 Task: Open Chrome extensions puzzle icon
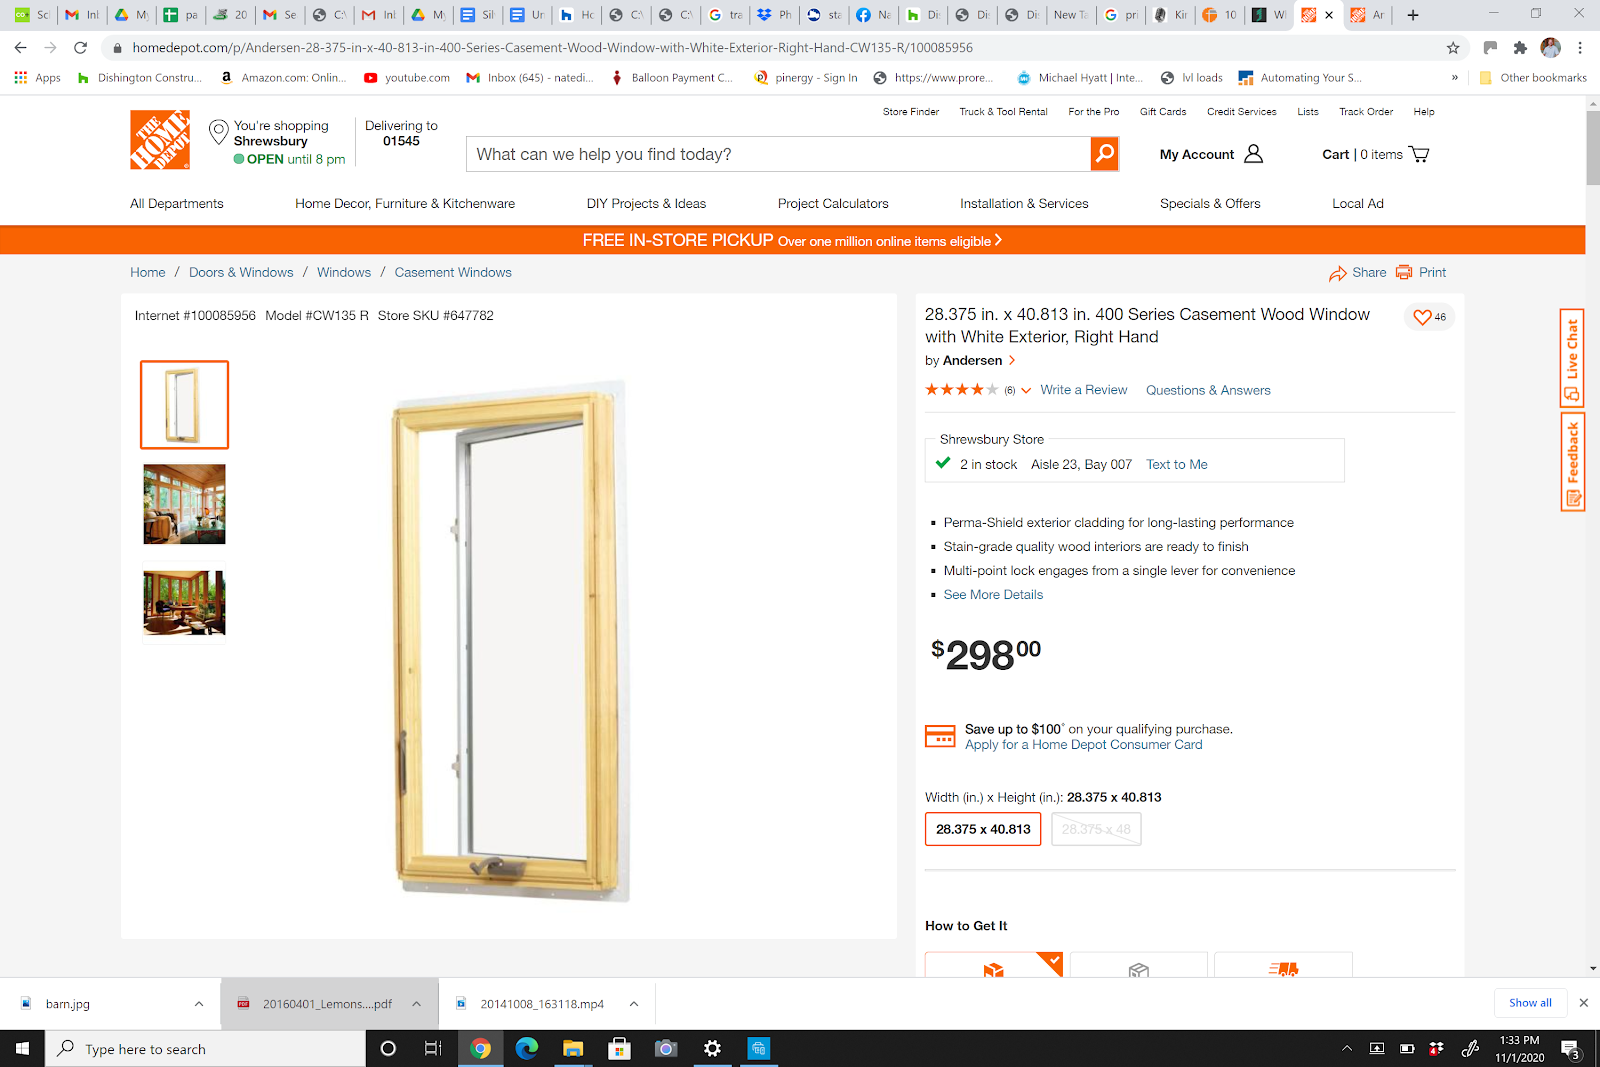[1520, 47]
